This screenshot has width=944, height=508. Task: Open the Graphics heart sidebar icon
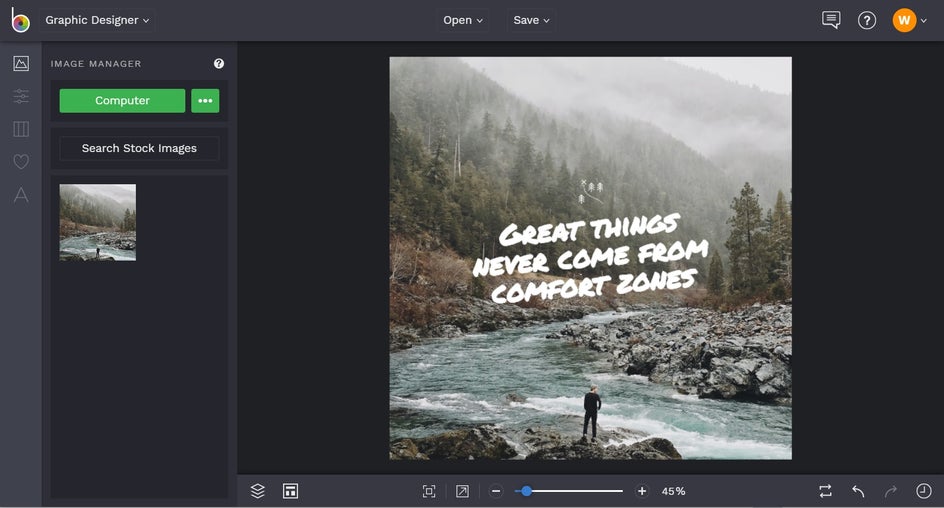click(x=21, y=161)
